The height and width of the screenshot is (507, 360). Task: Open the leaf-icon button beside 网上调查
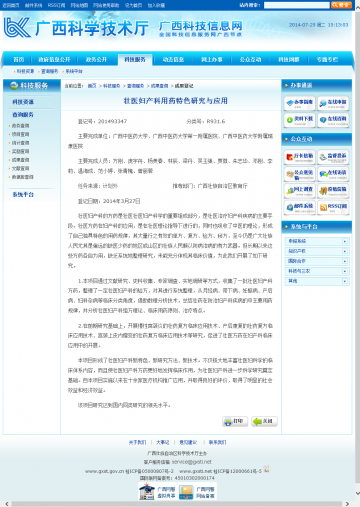(x=333, y=191)
